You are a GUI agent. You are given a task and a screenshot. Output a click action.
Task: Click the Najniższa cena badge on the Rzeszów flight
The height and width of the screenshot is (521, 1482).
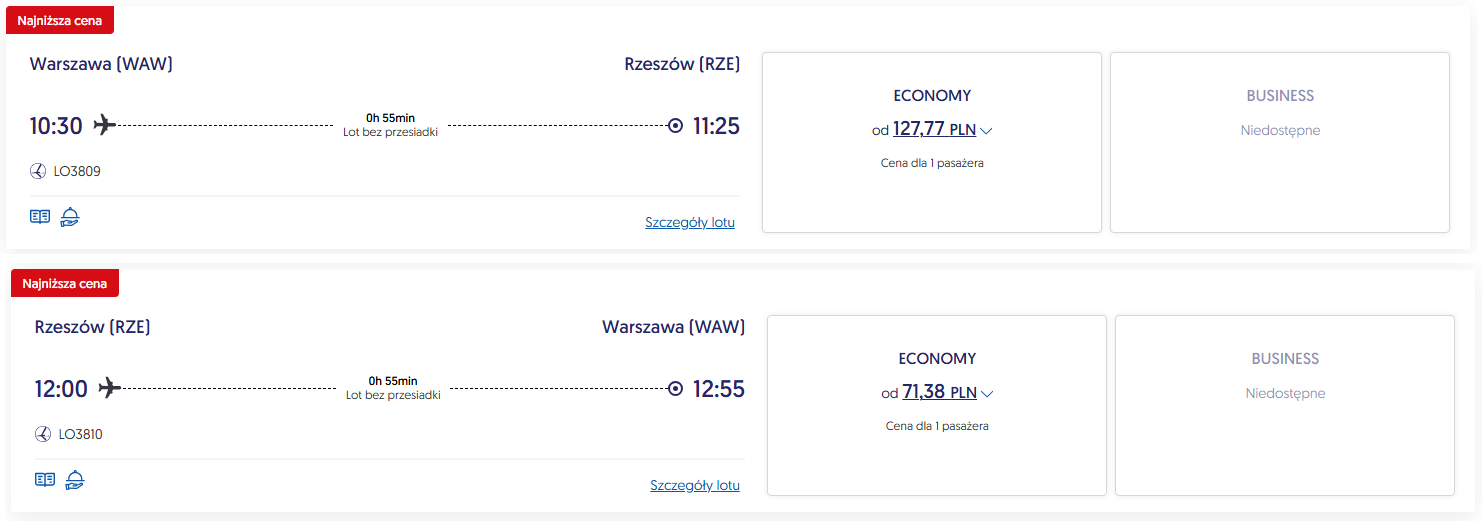pyautogui.click(x=65, y=284)
